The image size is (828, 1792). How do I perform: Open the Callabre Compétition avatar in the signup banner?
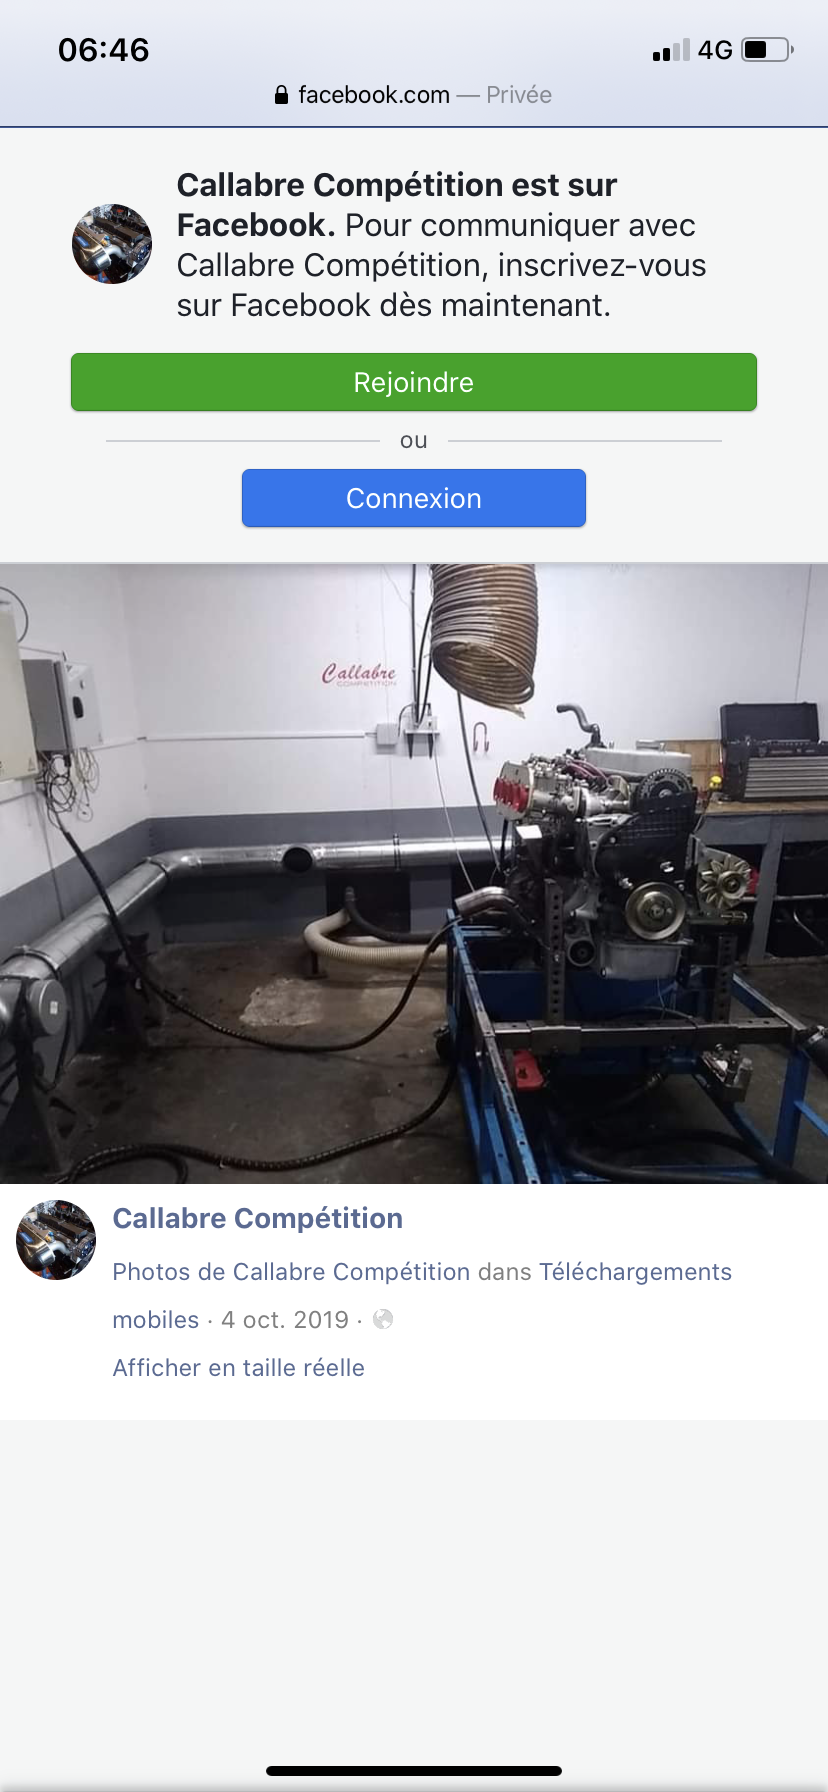pyautogui.click(x=112, y=244)
